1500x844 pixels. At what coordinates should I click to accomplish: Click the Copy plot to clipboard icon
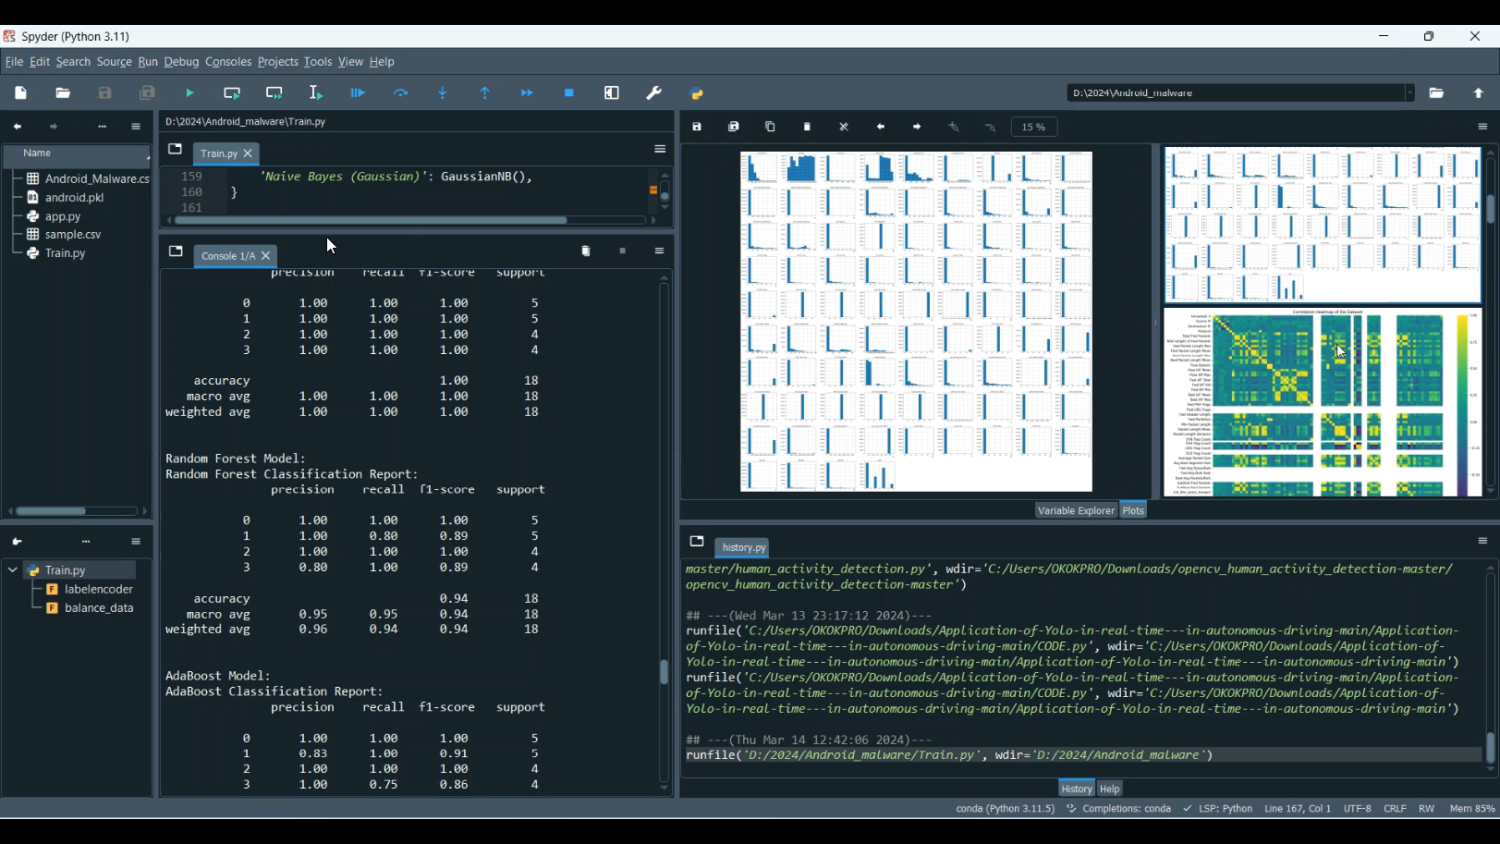[x=770, y=127]
